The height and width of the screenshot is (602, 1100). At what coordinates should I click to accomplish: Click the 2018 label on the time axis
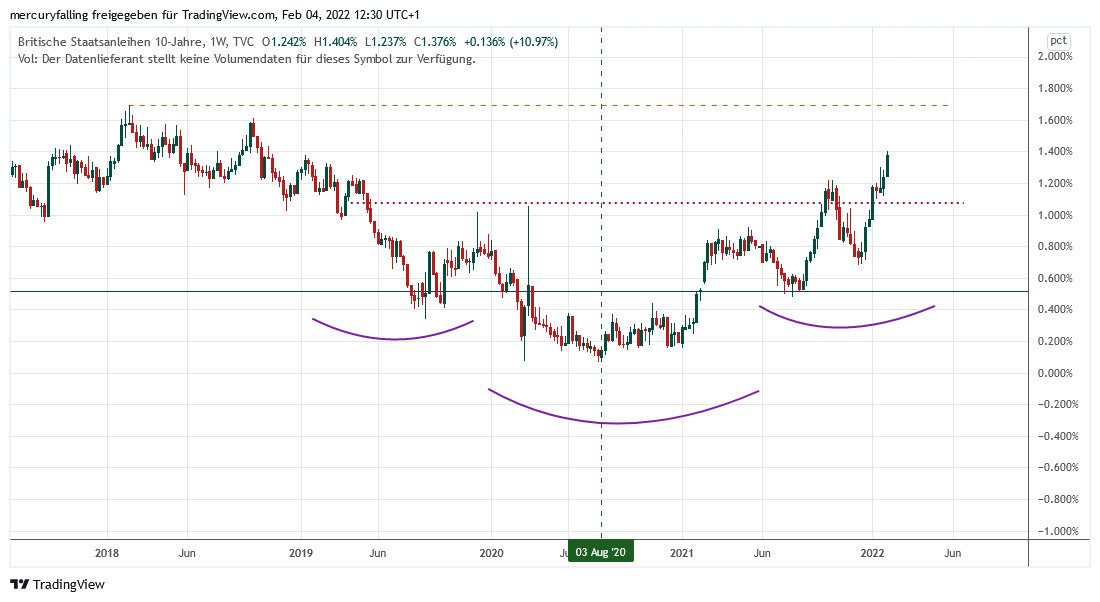pos(107,552)
